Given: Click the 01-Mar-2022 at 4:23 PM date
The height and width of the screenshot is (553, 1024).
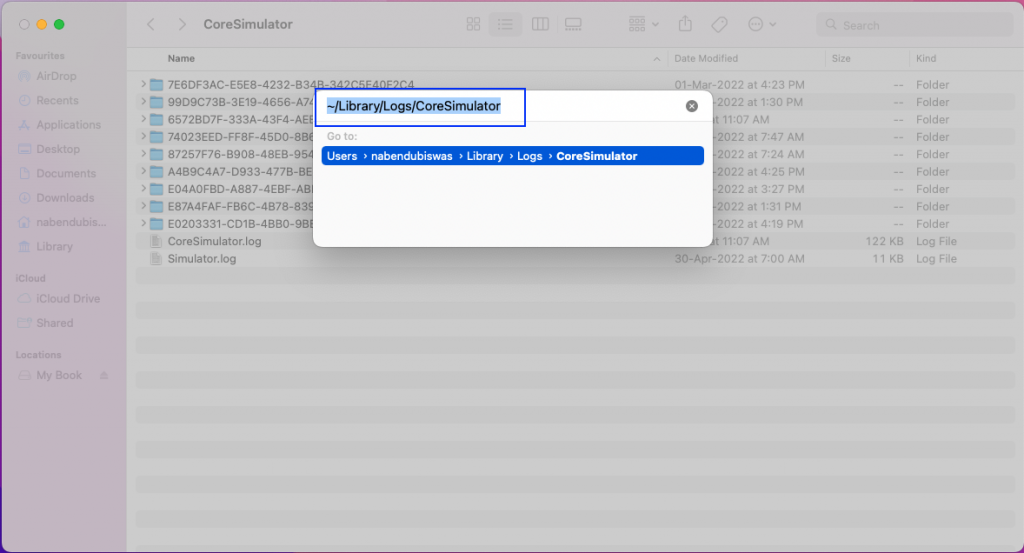Looking at the screenshot, I should (739, 85).
